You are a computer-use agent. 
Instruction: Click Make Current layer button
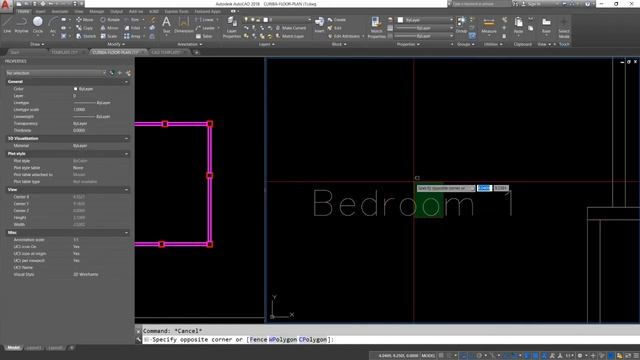[291, 28]
